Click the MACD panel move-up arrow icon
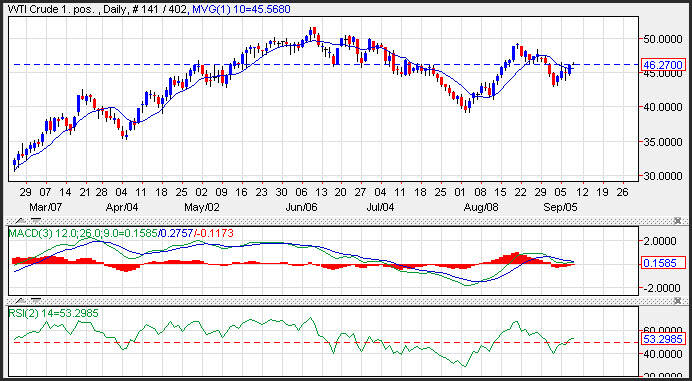Viewport: 692px width, 381px height. click(x=20, y=221)
